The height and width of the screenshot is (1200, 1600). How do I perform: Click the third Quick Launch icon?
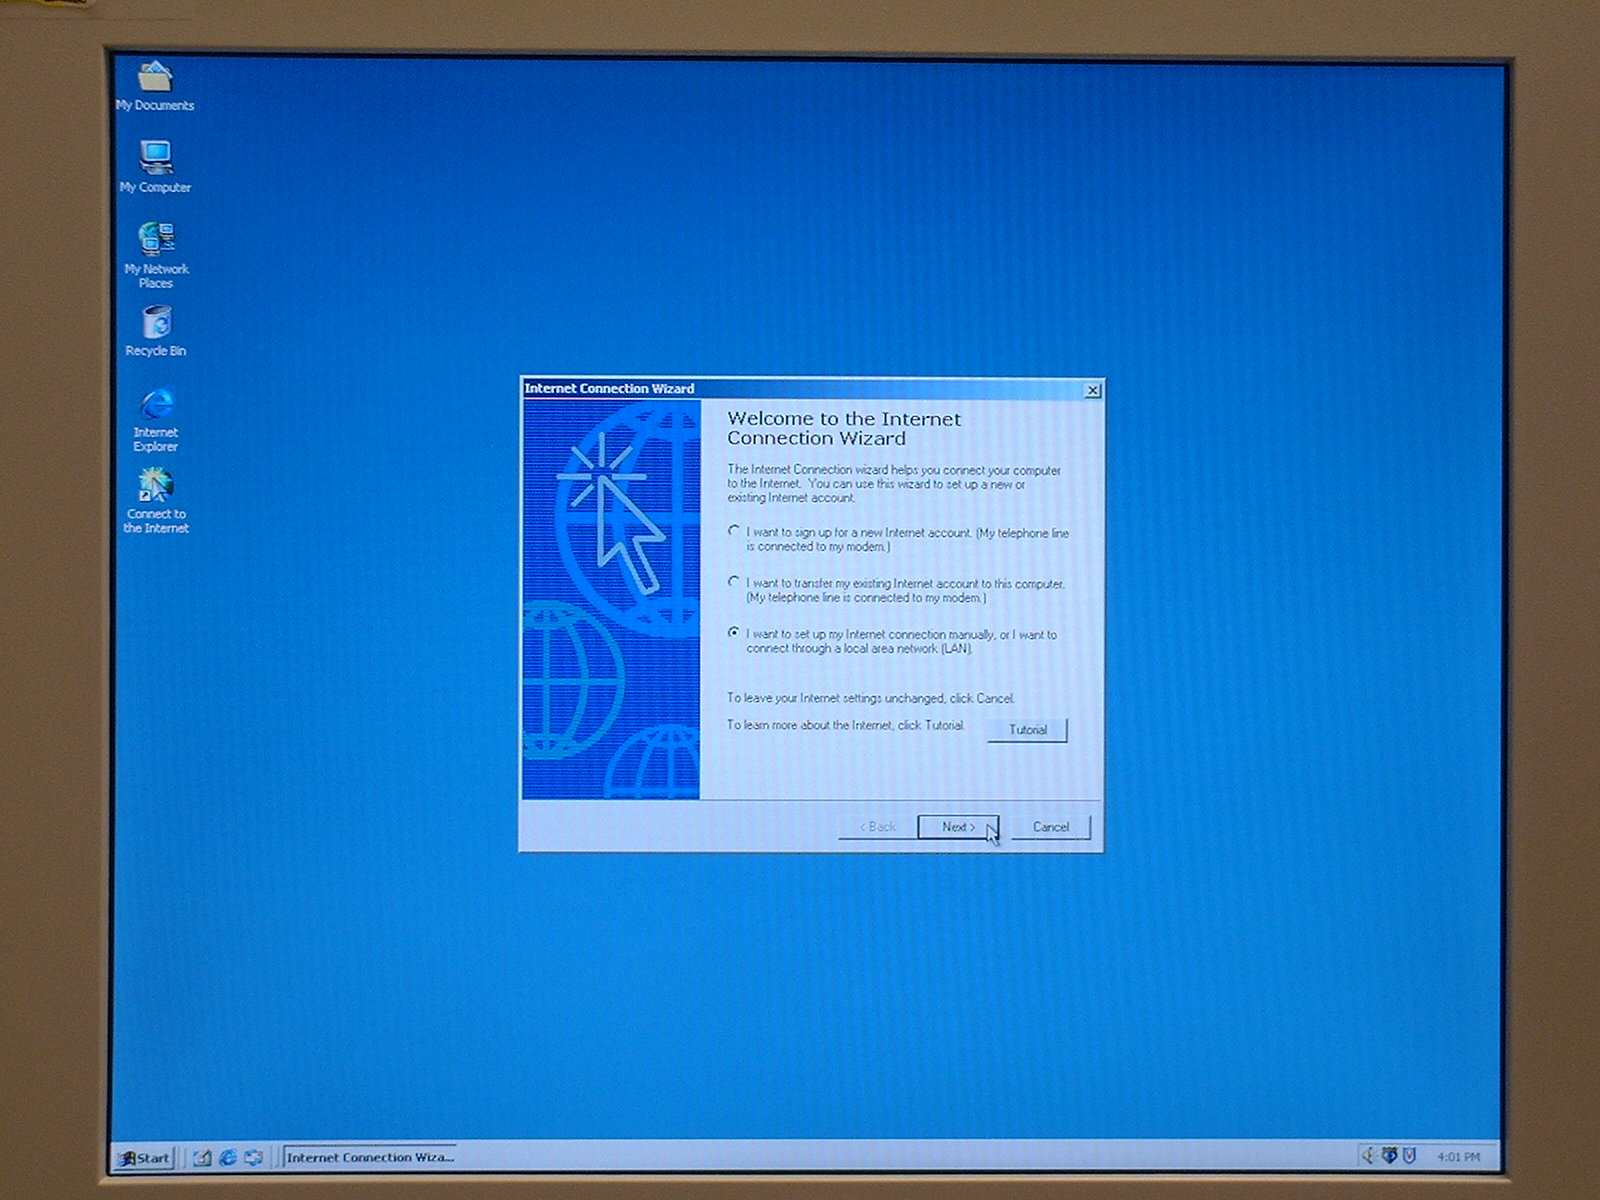[x=253, y=1157]
